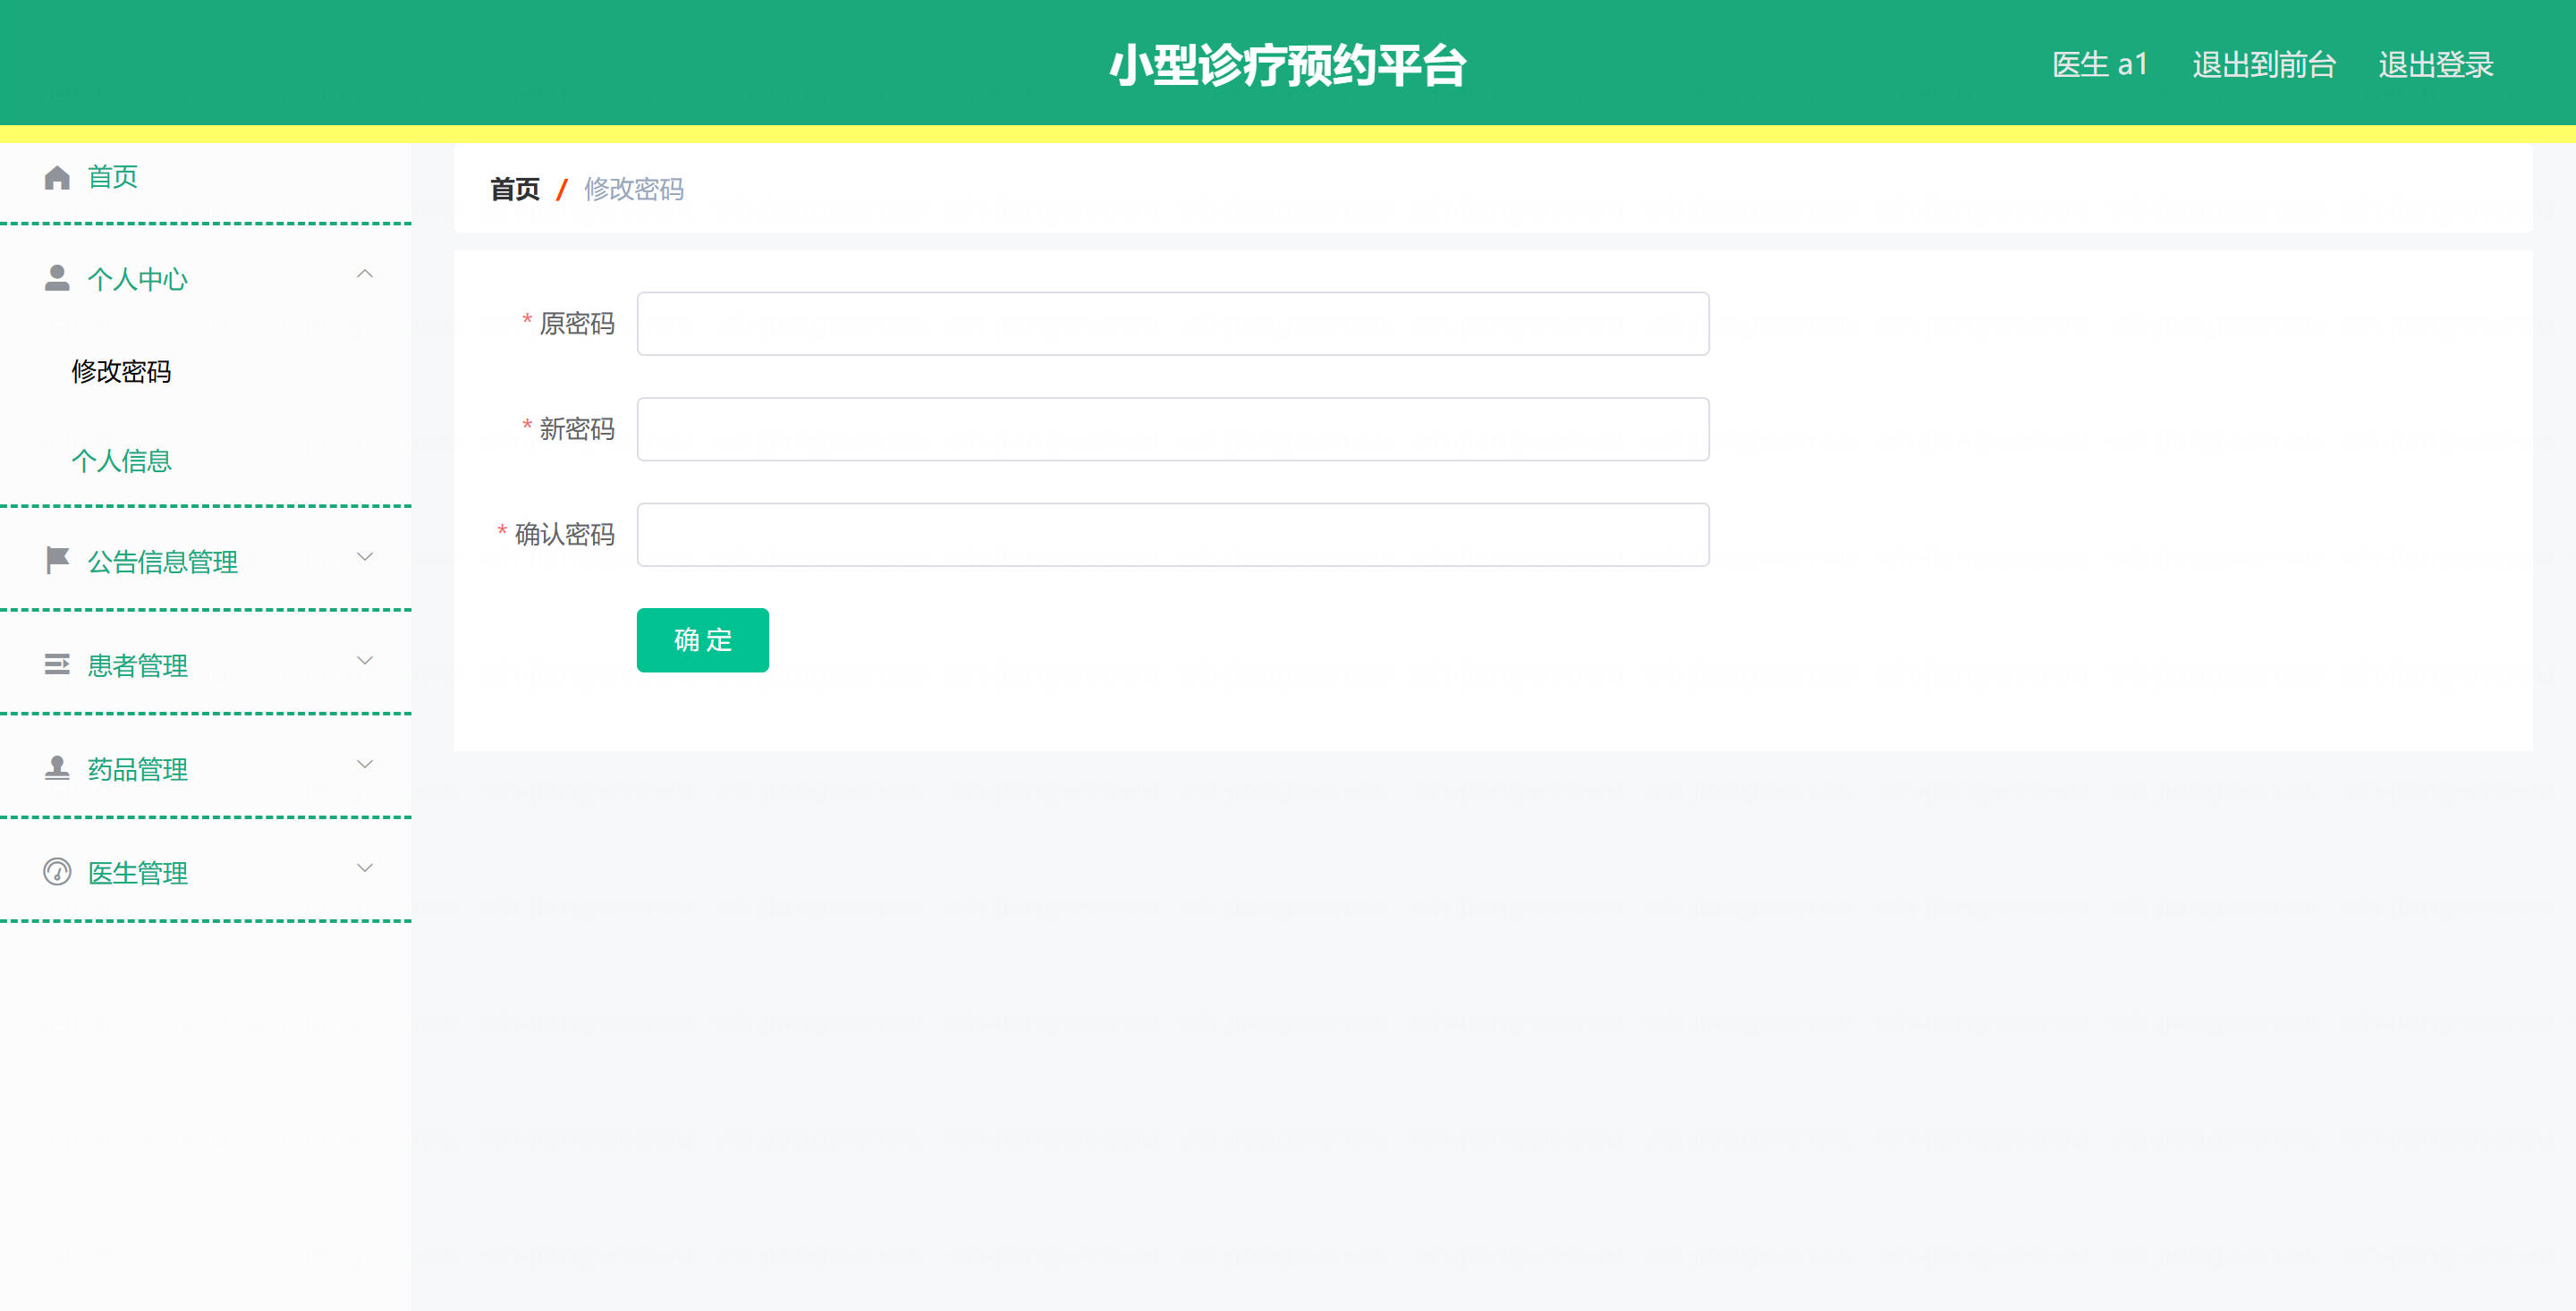
Task: Open the 公告信息管理 menu label
Action: coord(163,562)
